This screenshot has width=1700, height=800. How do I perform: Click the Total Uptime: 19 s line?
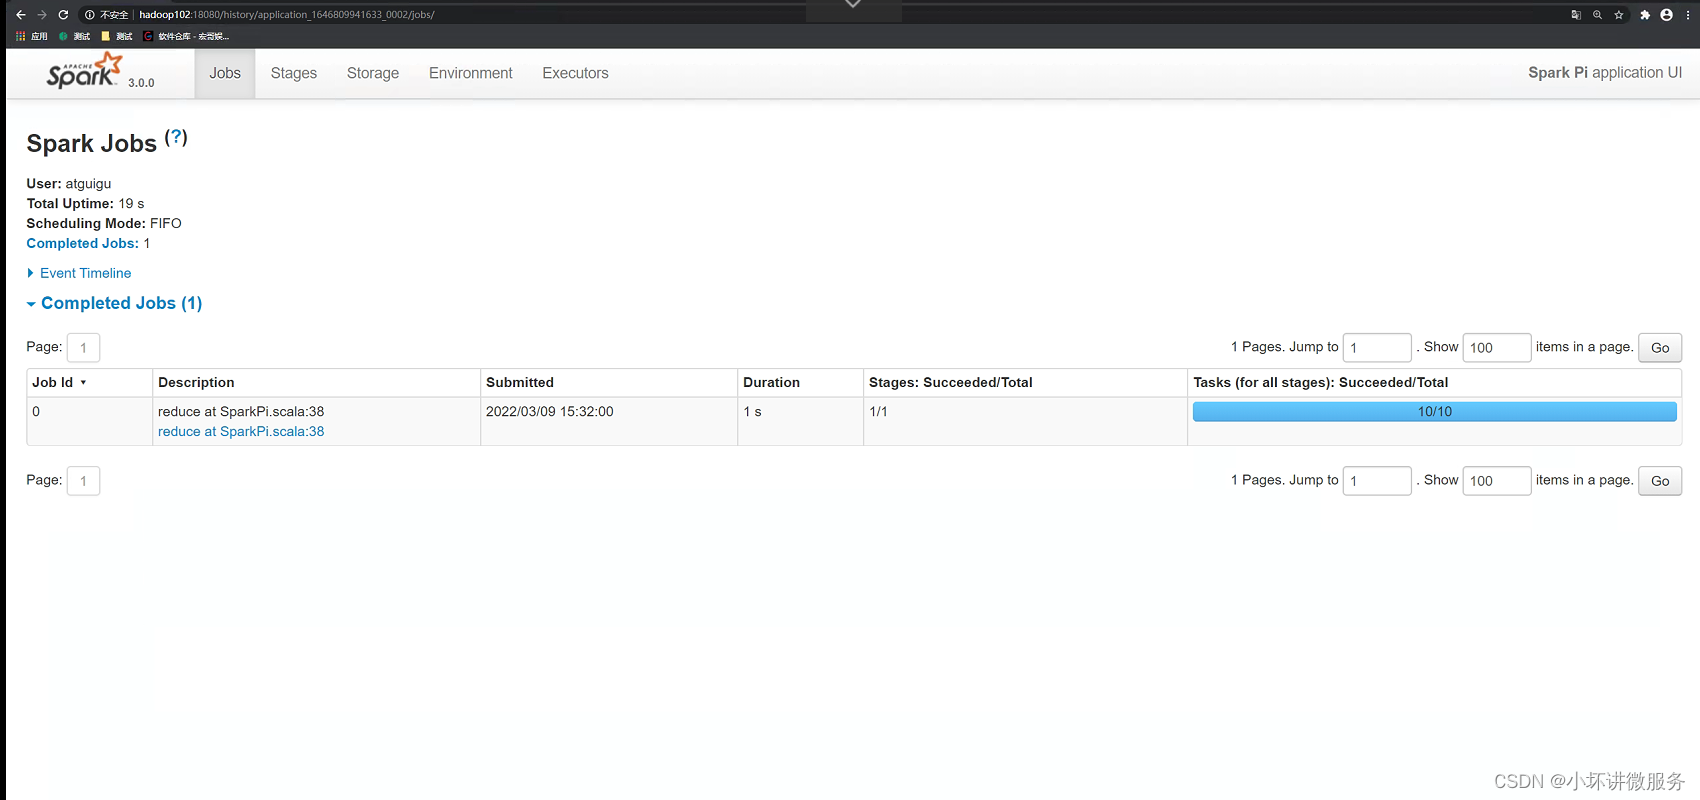click(x=85, y=203)
